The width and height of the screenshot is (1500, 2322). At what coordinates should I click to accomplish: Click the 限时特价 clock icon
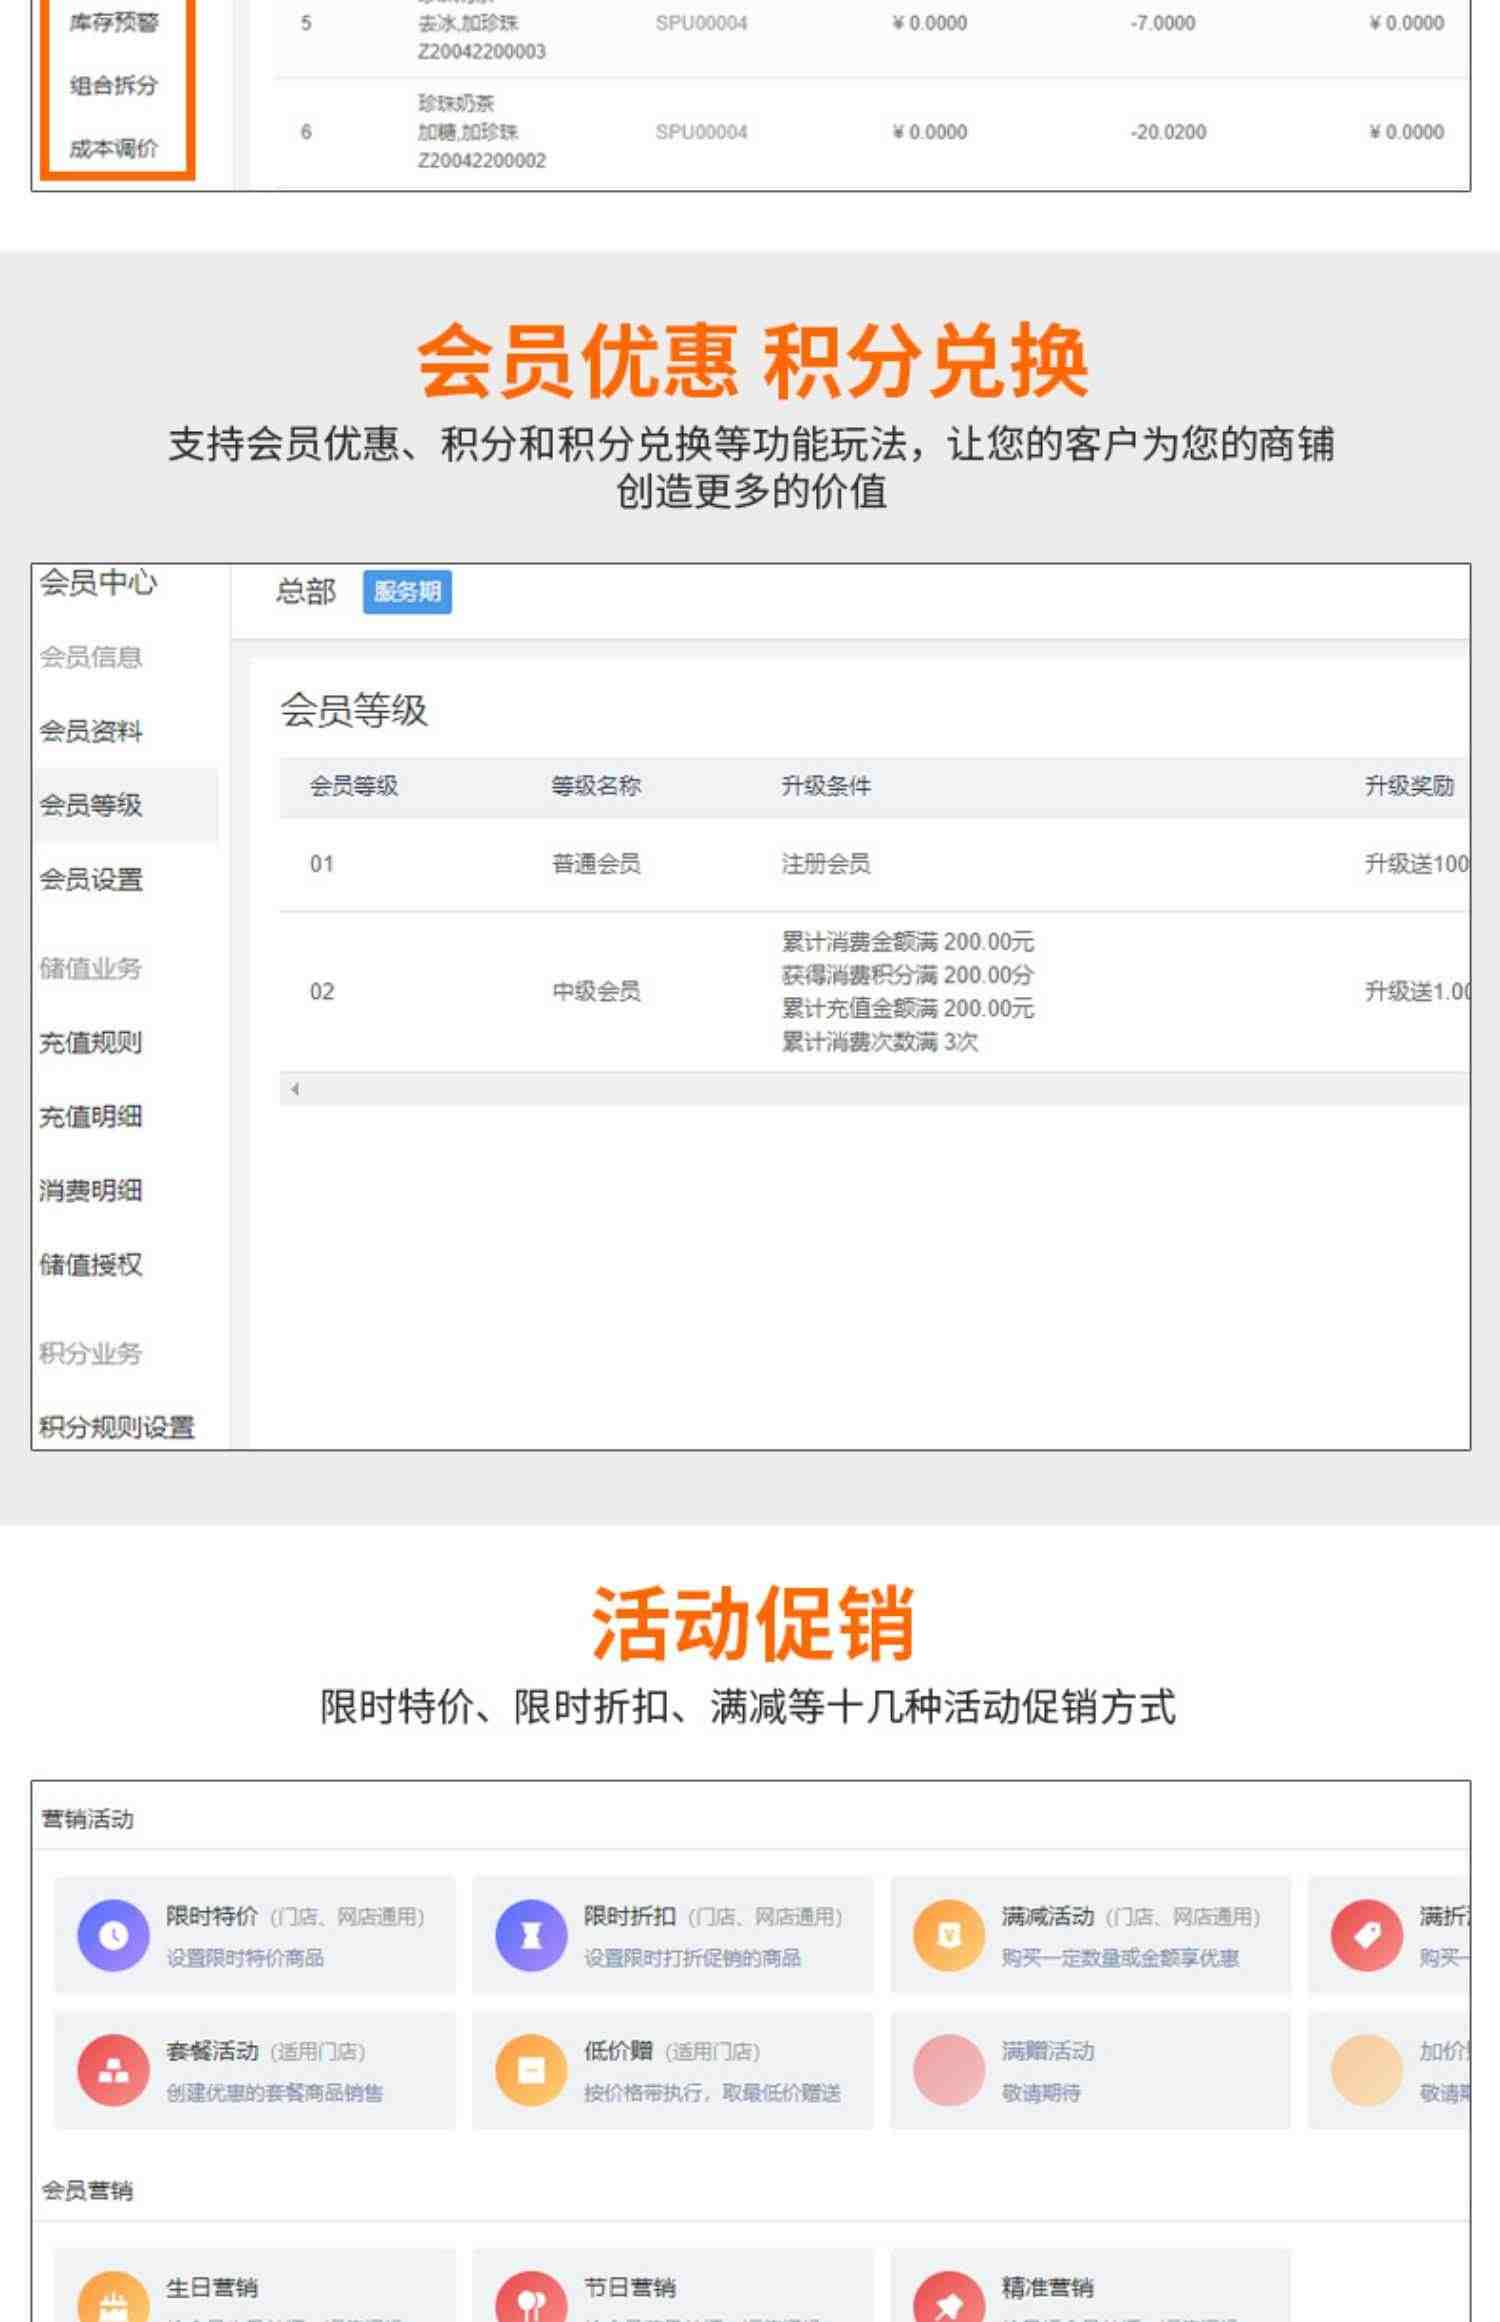113,1935
